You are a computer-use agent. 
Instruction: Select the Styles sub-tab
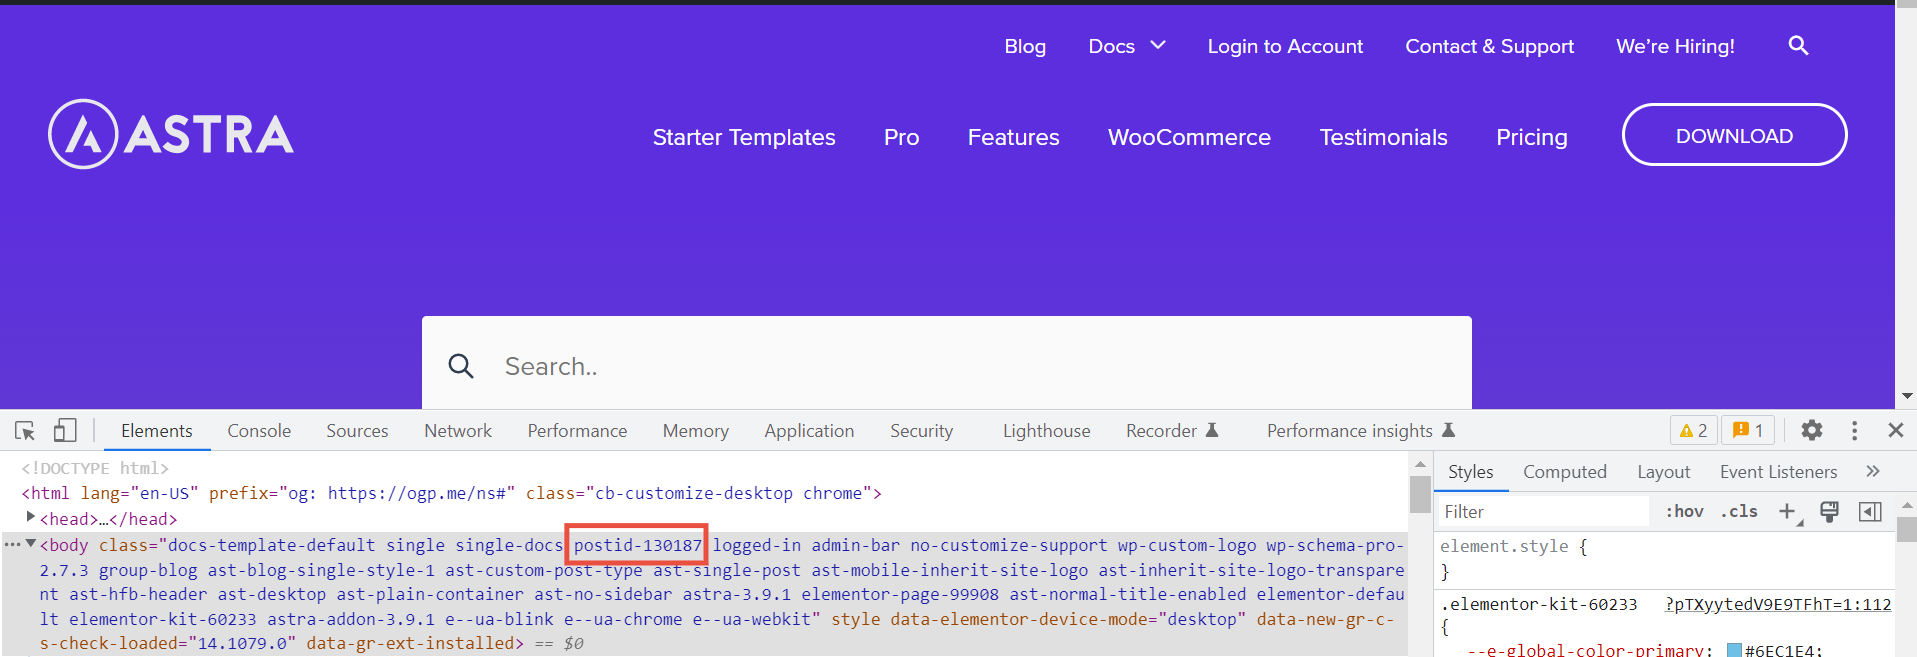pos(1470,472)
